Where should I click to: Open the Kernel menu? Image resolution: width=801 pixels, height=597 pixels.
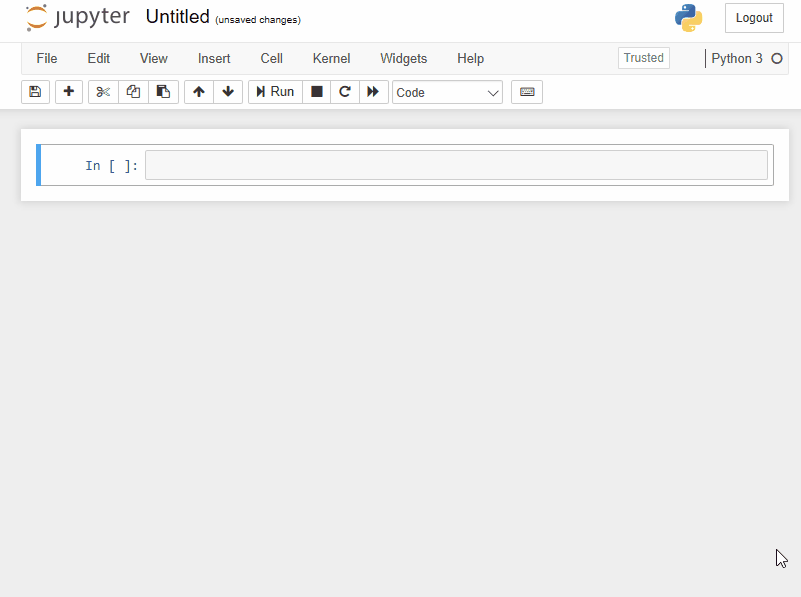[331, 58]
